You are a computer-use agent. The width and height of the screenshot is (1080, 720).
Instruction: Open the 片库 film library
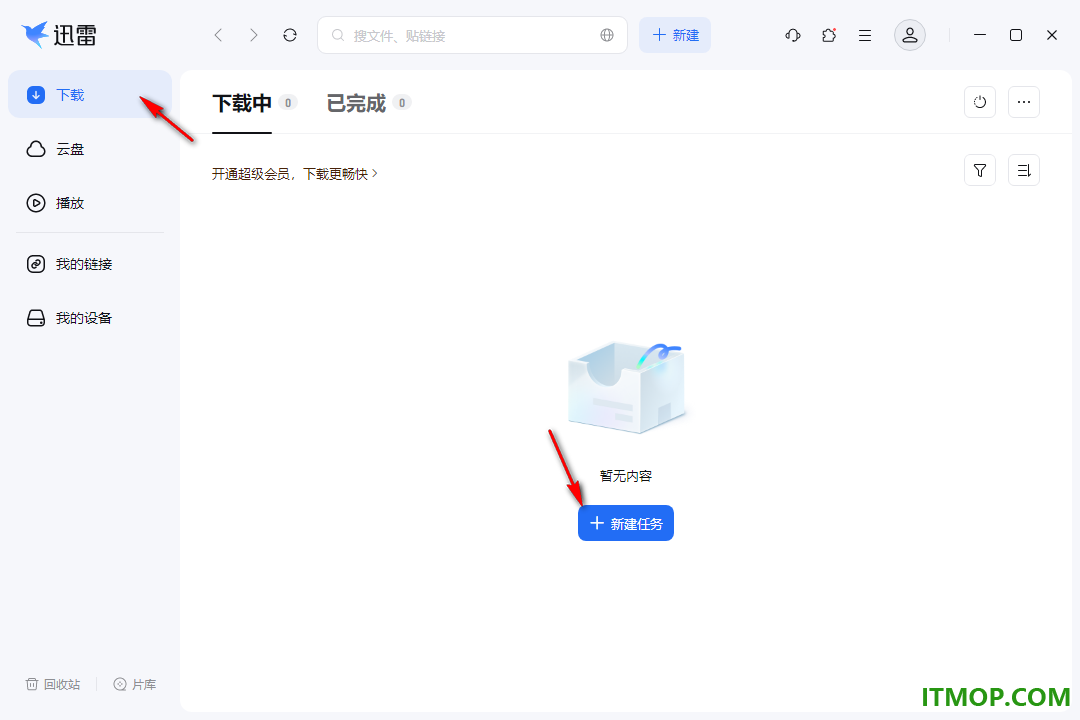(135, 684)
